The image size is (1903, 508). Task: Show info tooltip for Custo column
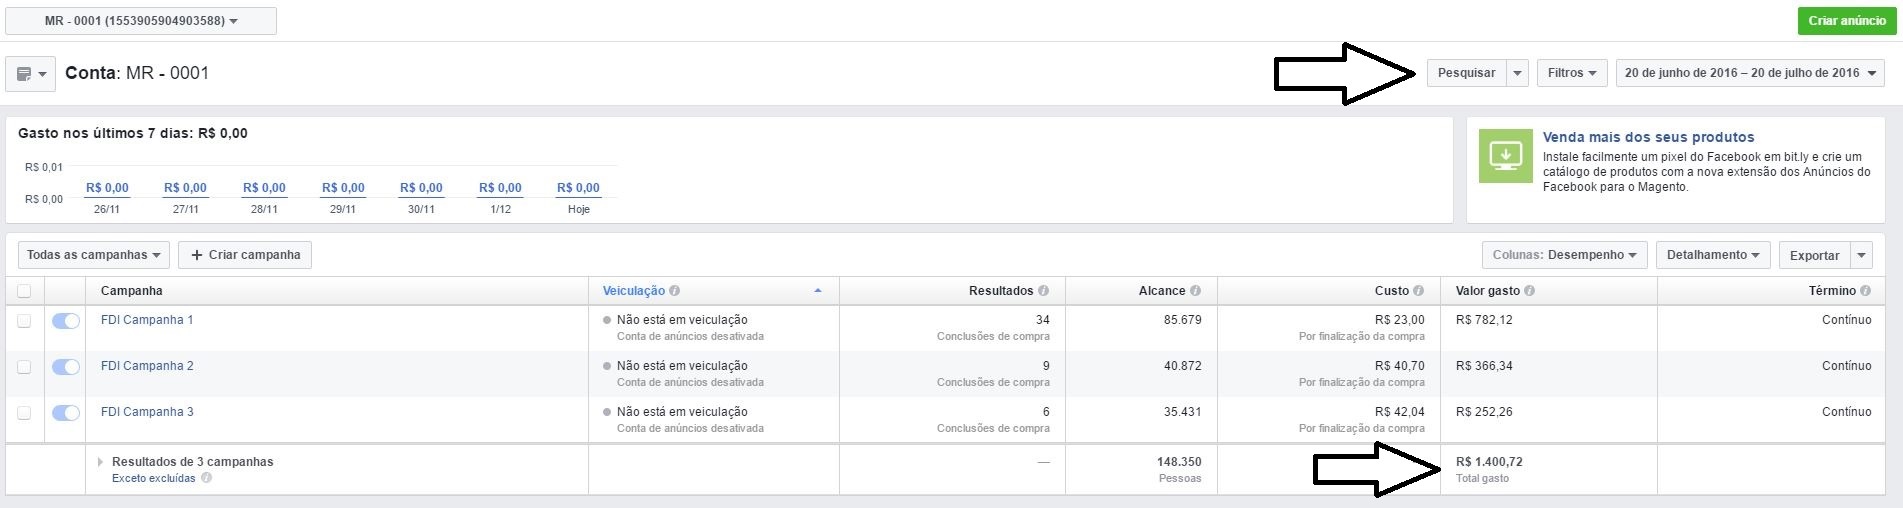tap(1418, 291)
